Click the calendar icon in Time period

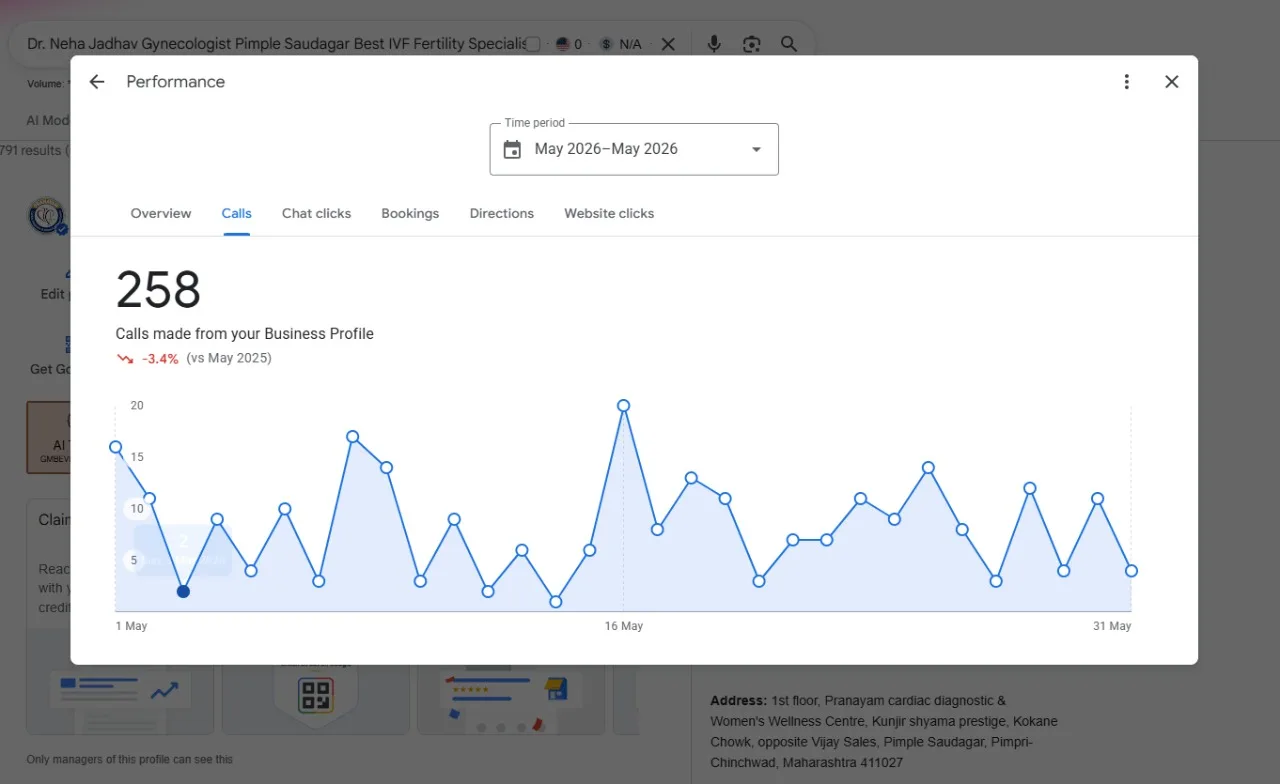coord(512,150)
